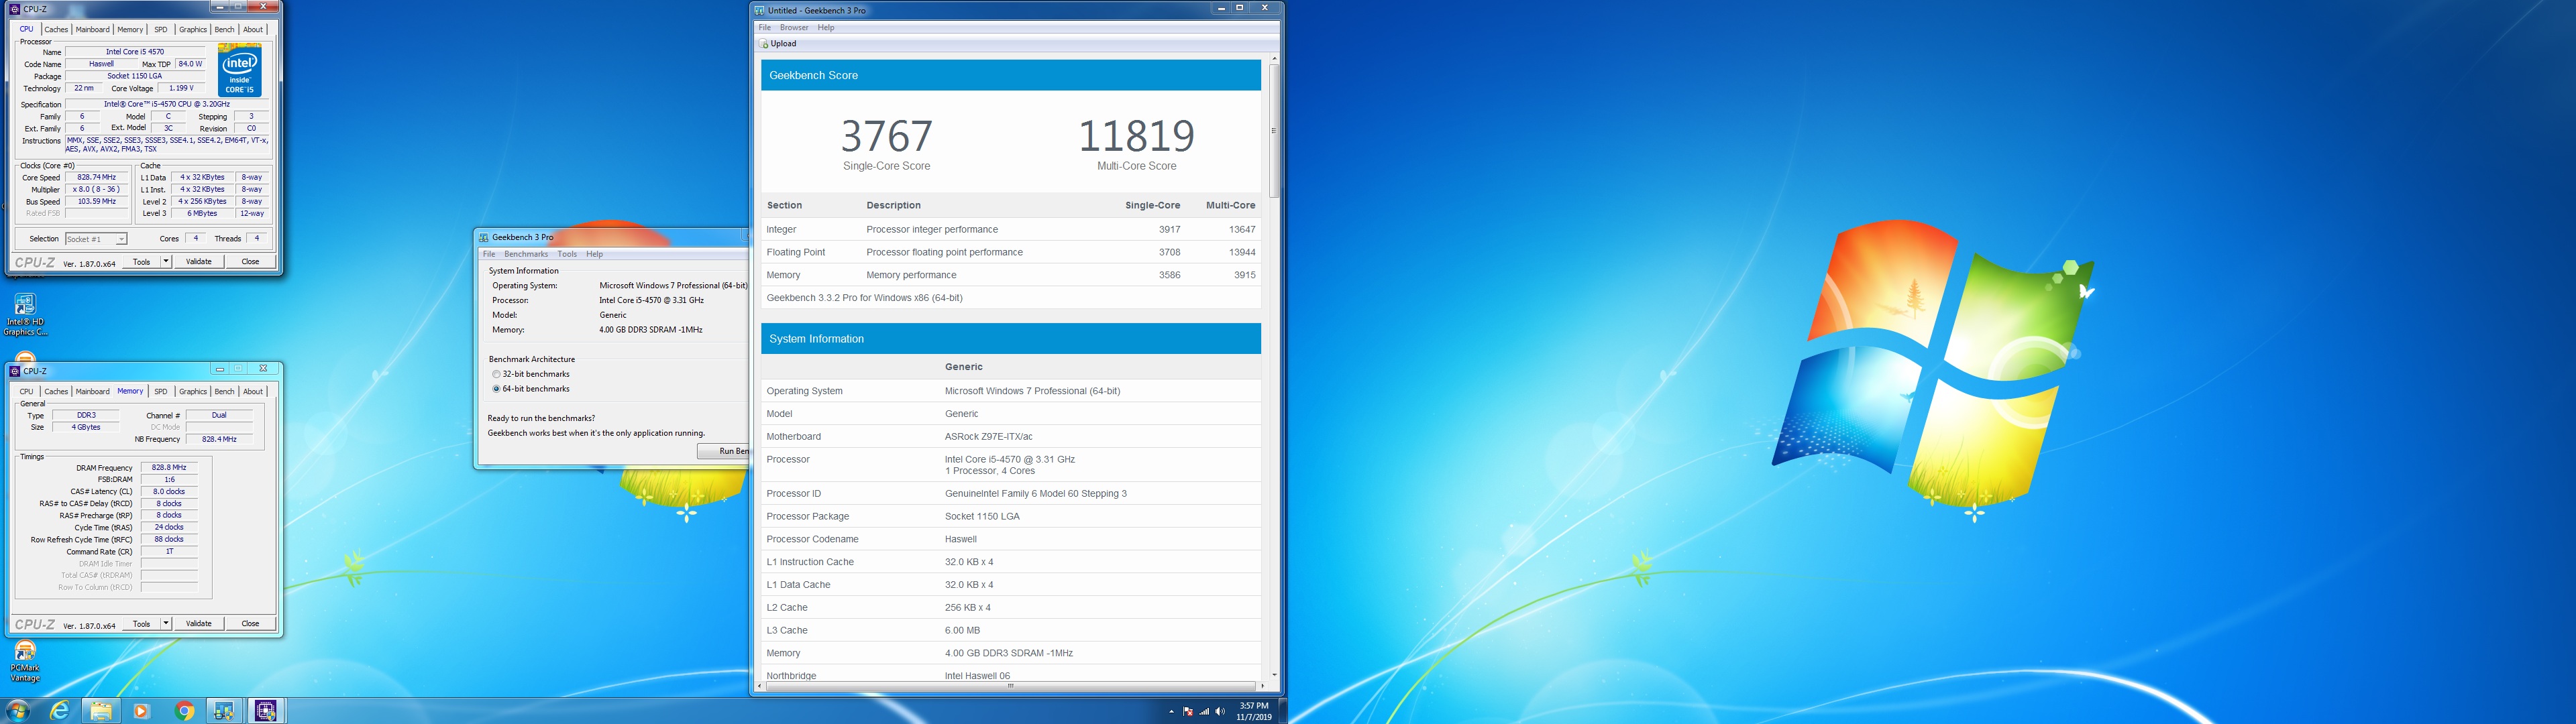Click the Geekbench results vertical scrollbar thumb
The height and width of the screenshot is (724, 2576).
click(1274, 131)
